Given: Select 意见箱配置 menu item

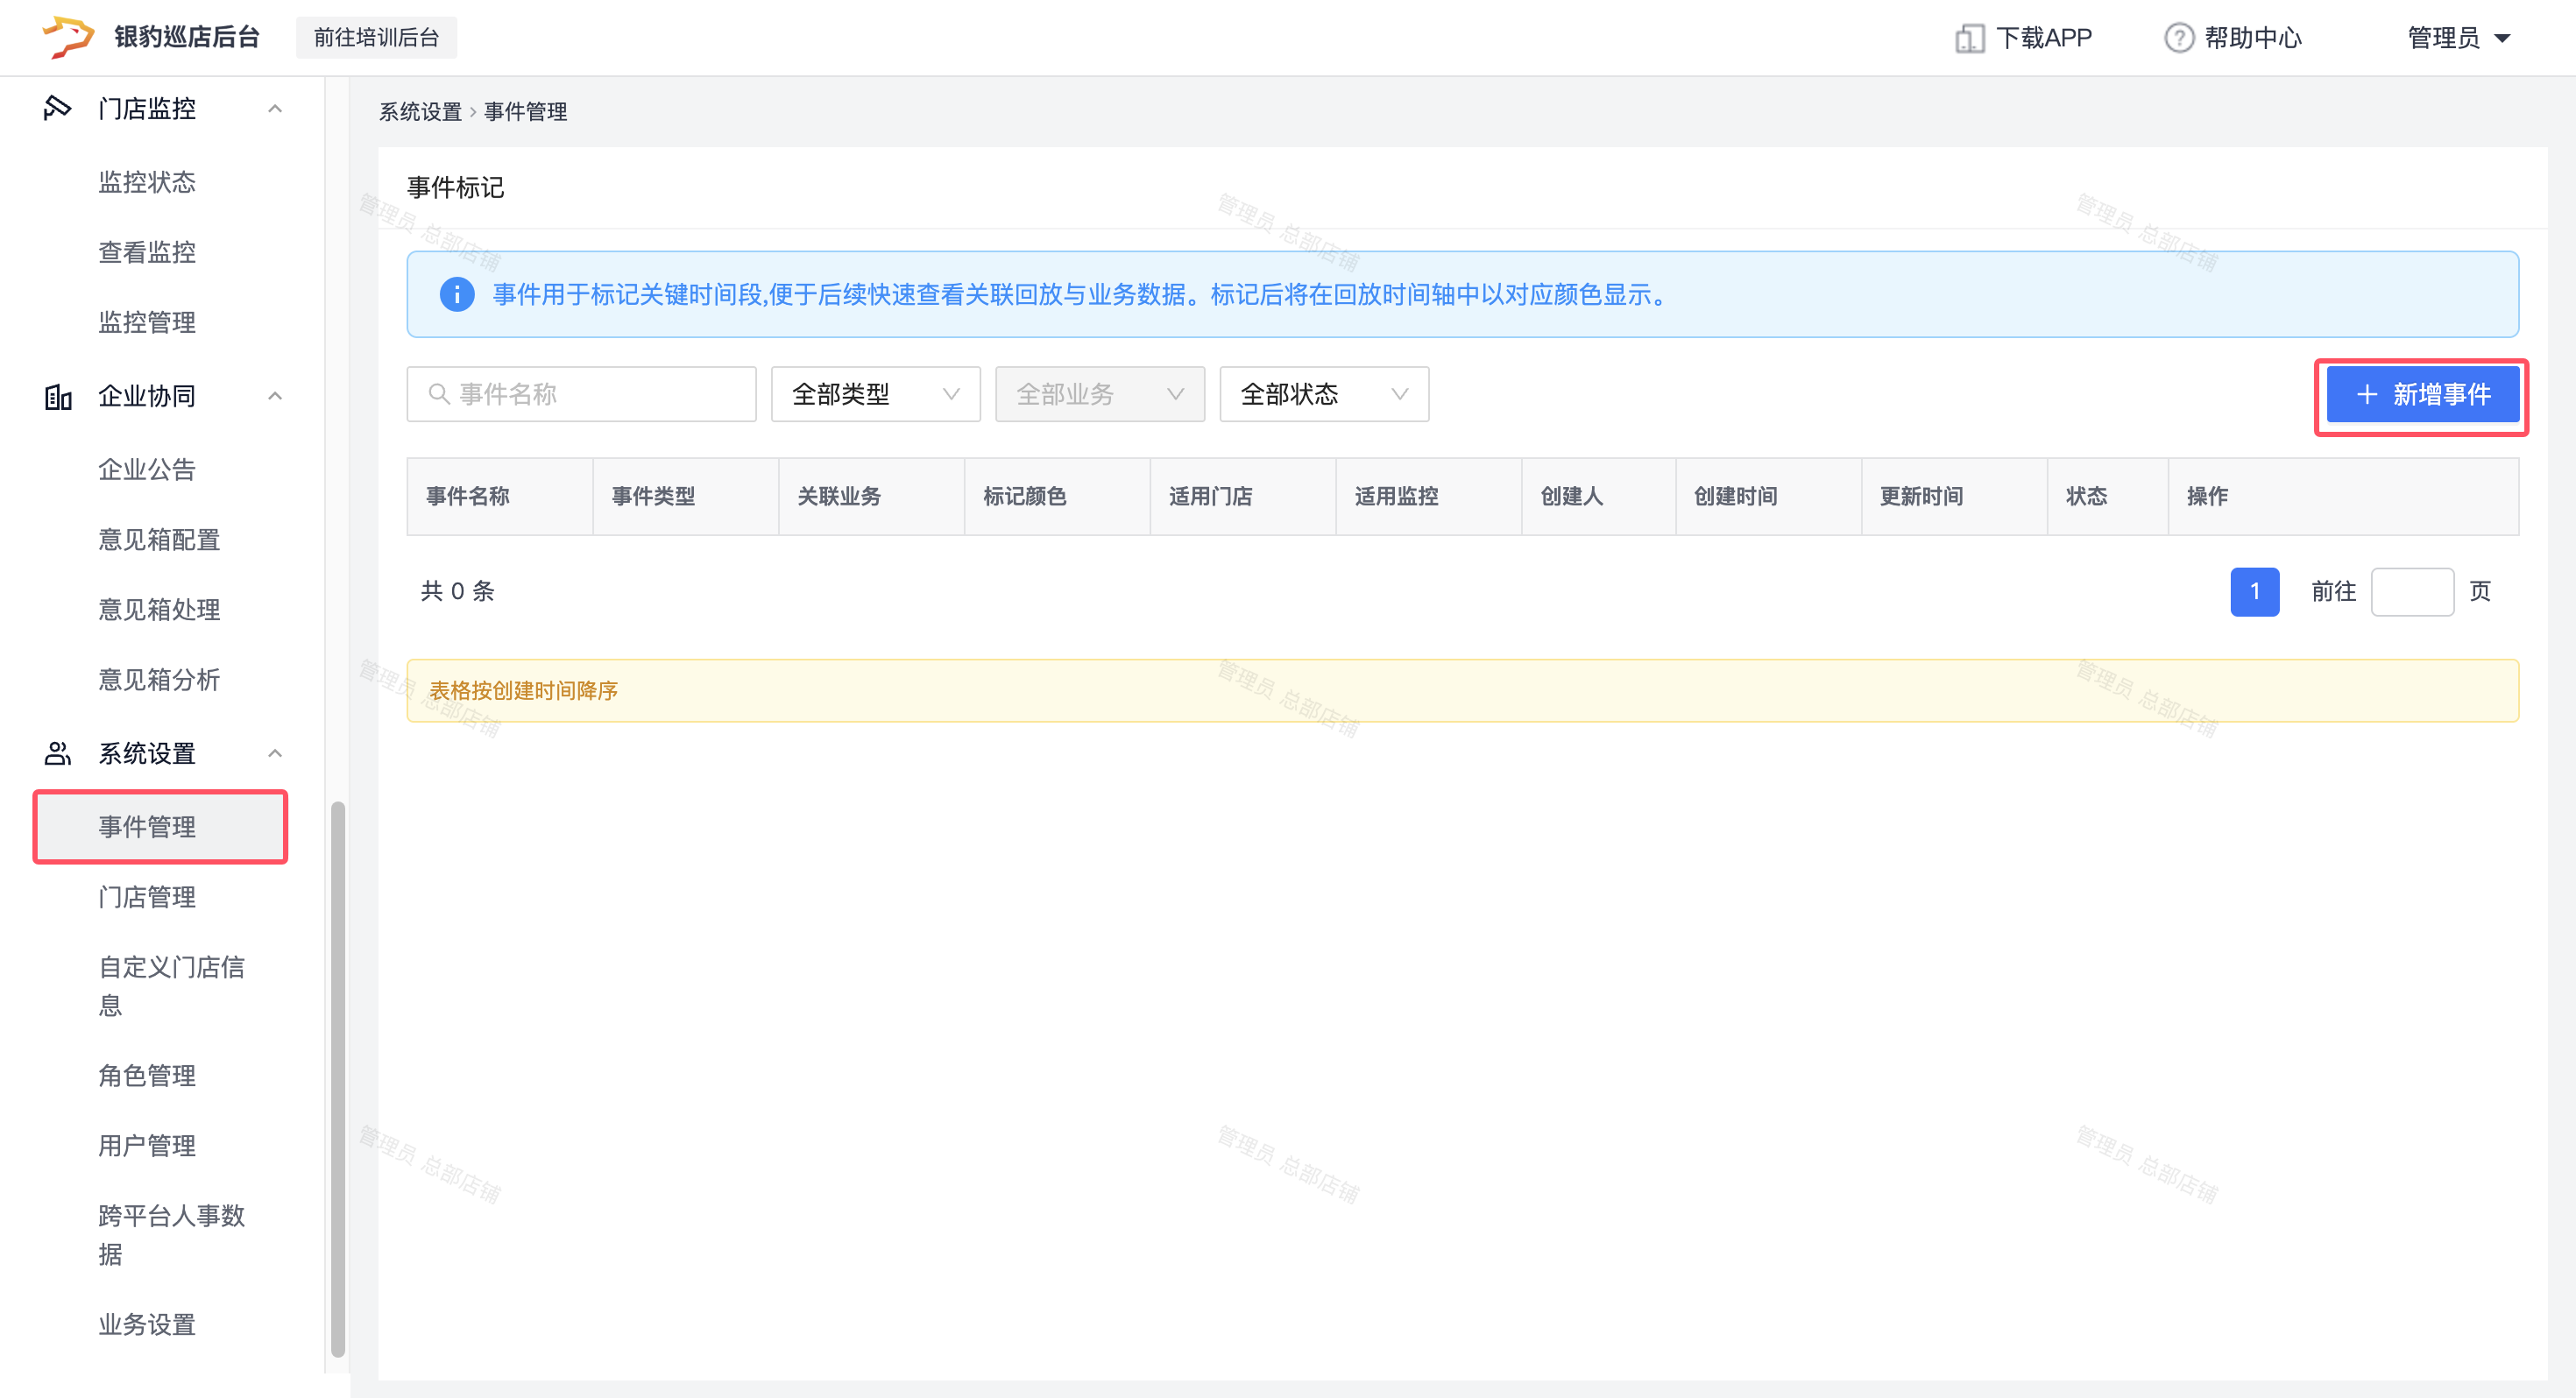Looking at the screenshot, I should tap(159, 539).
